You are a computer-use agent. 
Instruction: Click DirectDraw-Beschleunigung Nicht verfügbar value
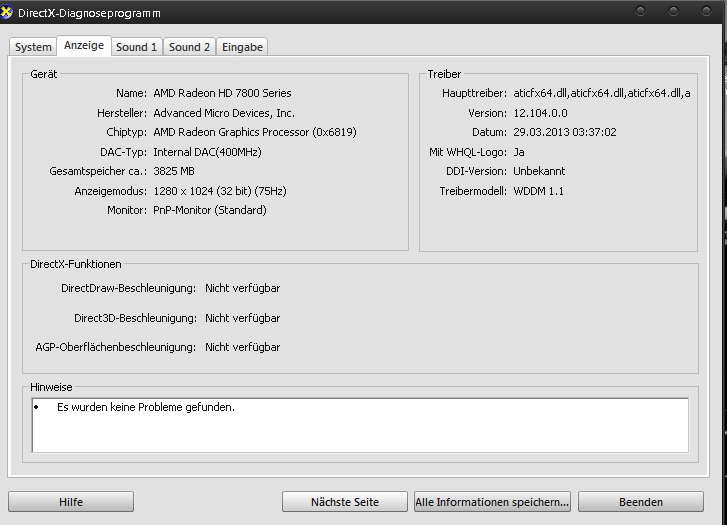pos(242,288)
